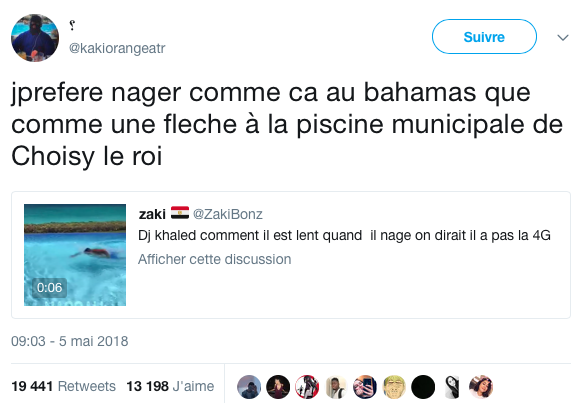View the 19 441 Retweets list

63,386
